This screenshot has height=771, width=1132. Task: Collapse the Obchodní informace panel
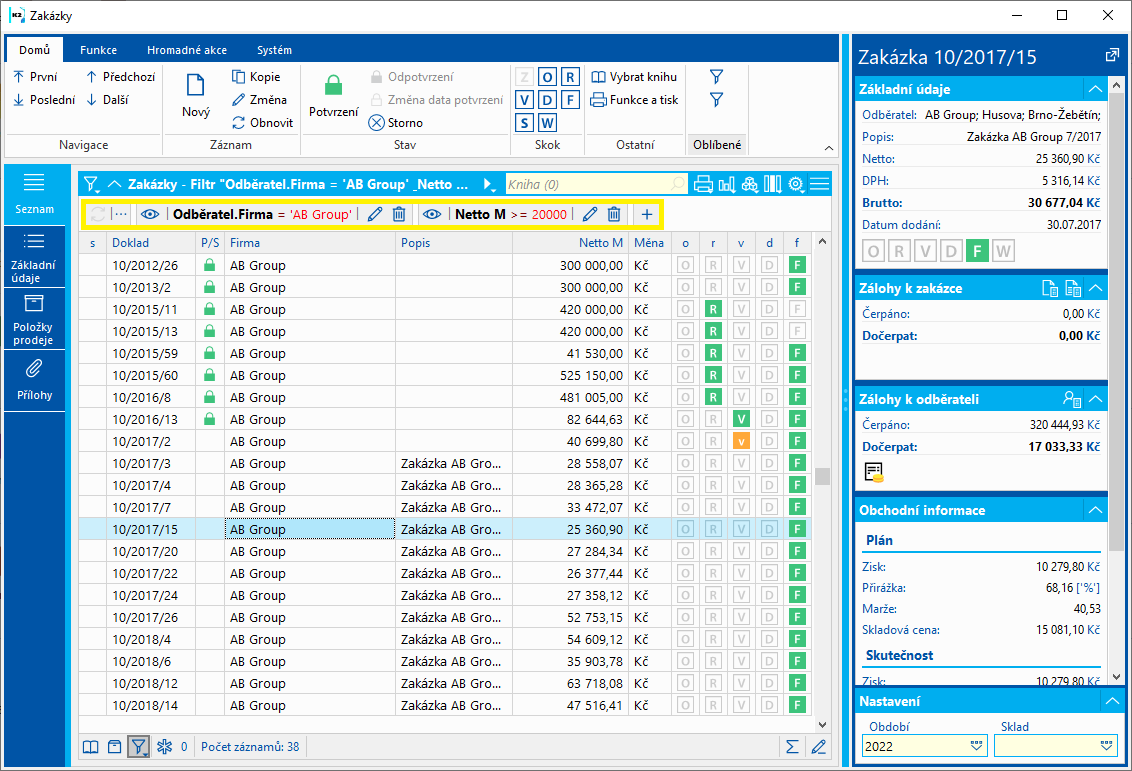[1096, 510]
